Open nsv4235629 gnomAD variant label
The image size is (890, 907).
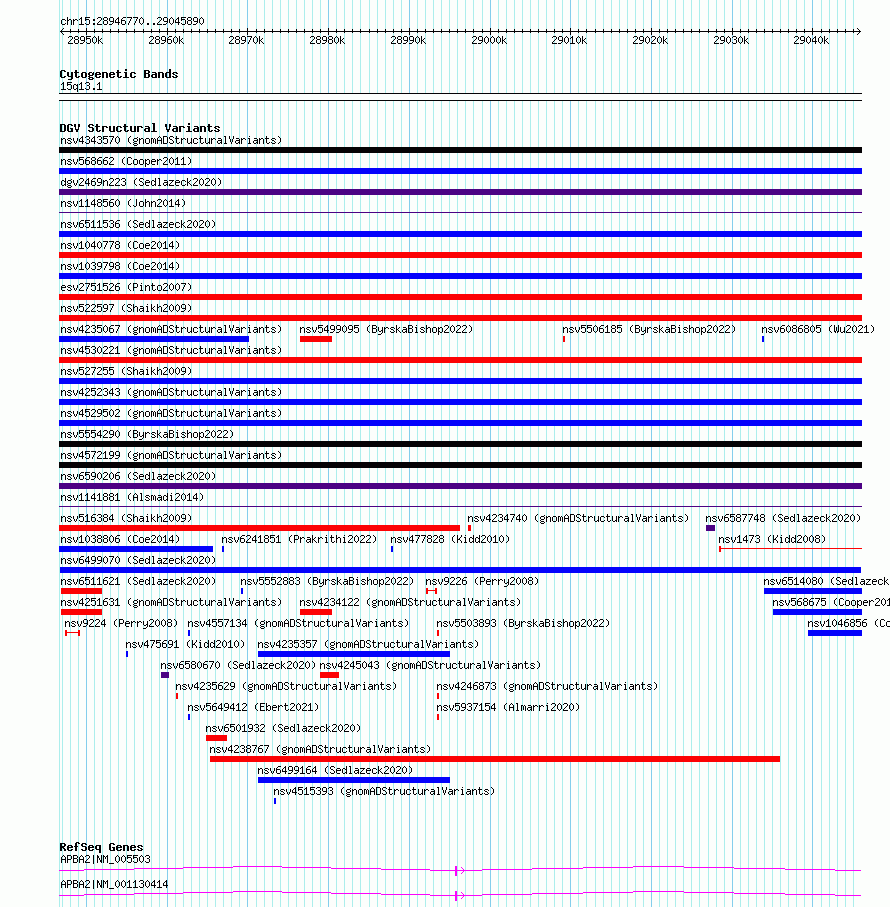(286, 687)
